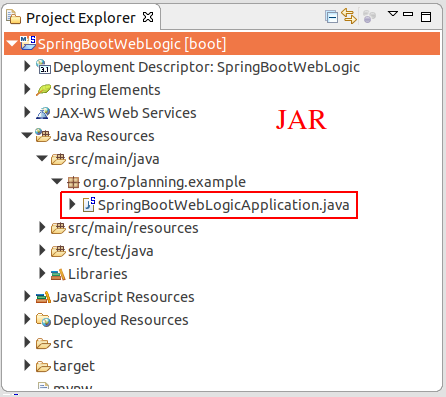Expand the src/main/resources folder
Viewport: 446px width, 397px height.
pos(42,228)
